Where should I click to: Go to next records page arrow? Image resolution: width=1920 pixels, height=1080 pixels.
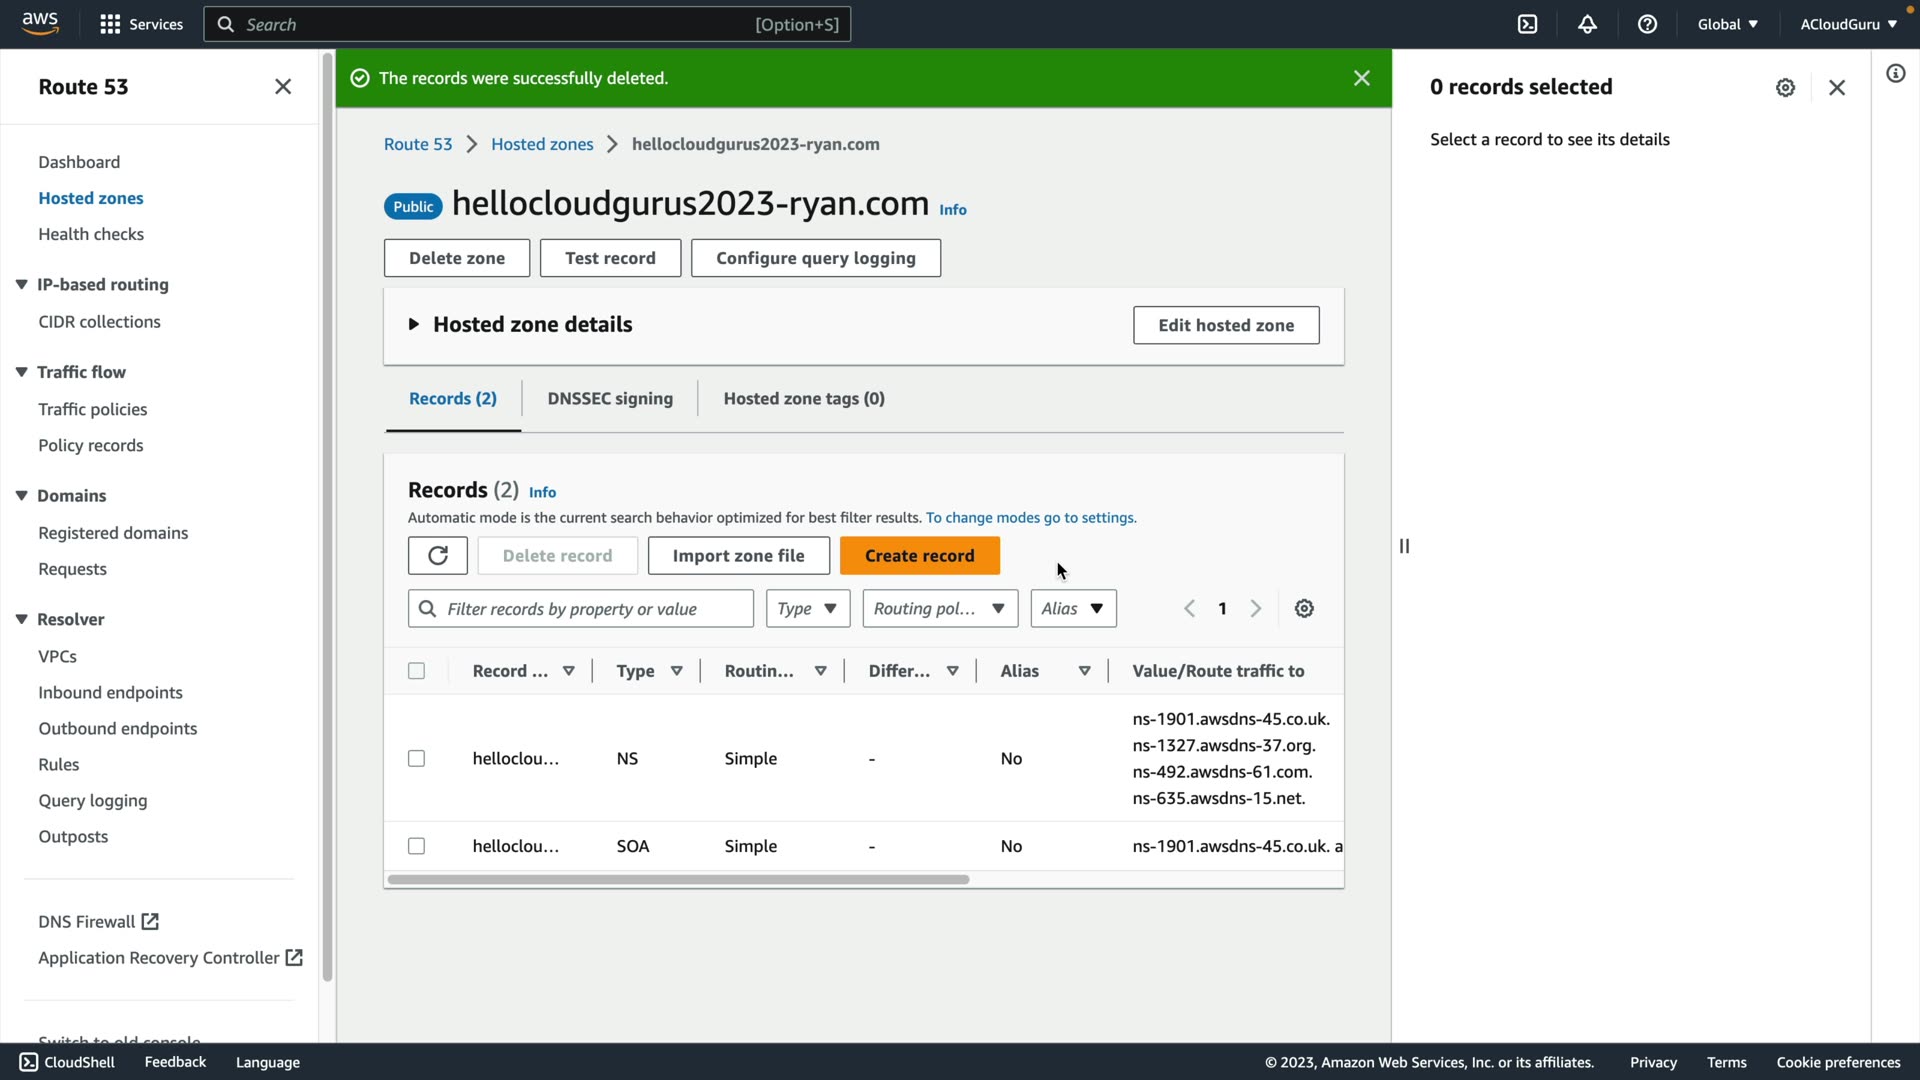point(1256,609)
